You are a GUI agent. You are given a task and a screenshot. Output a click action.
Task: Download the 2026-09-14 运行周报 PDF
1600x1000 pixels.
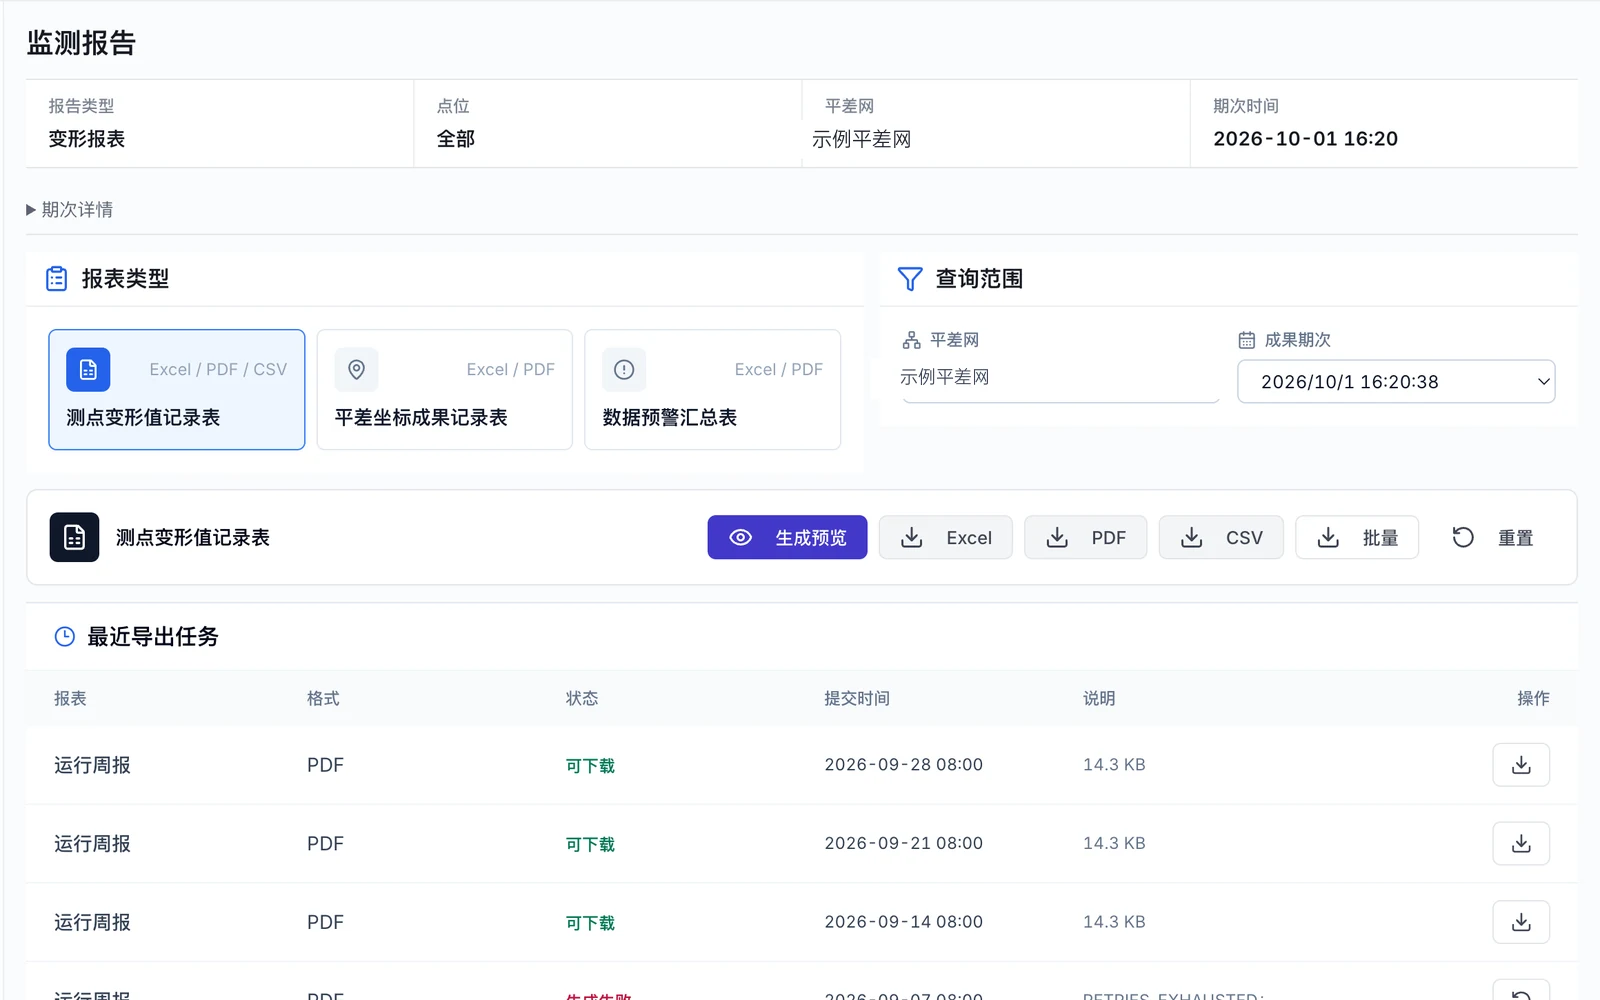pos(1521,922)
